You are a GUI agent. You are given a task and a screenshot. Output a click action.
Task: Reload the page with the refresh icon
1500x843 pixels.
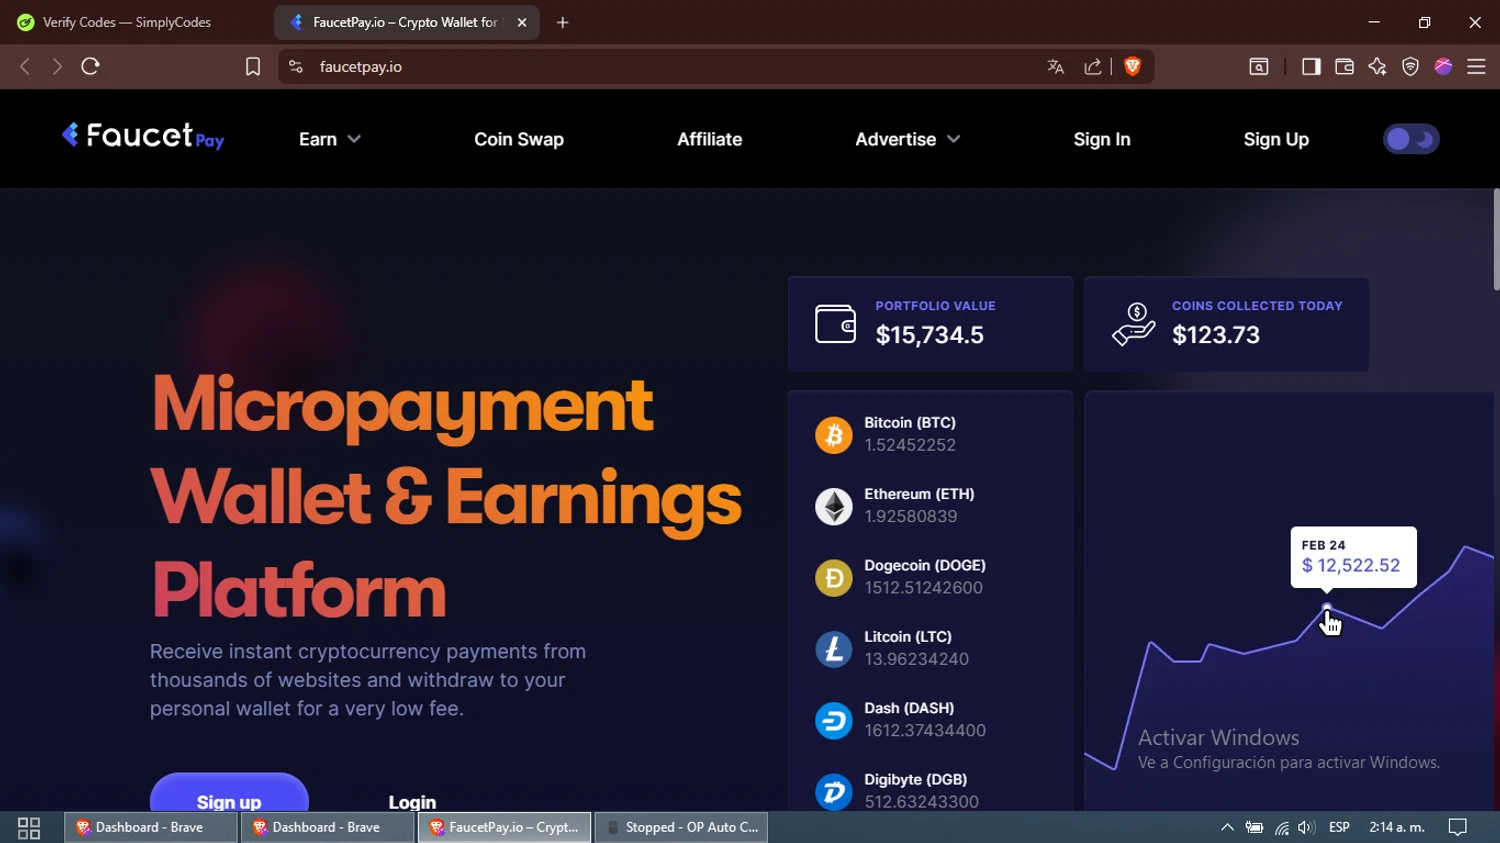(90, 66)
